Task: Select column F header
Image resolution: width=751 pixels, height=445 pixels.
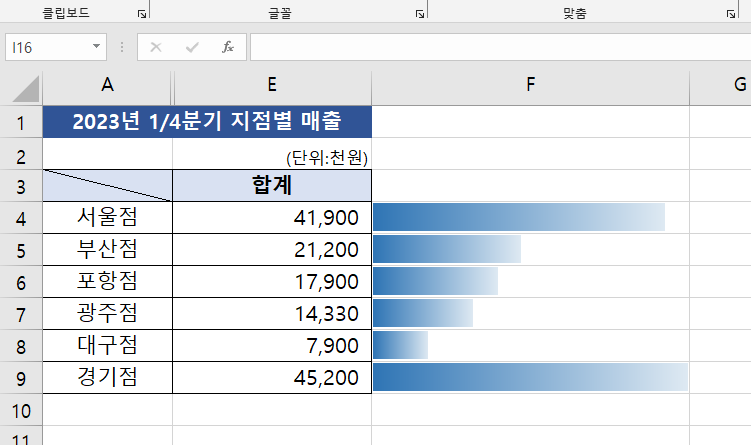Action: click(x=530, y=85)
